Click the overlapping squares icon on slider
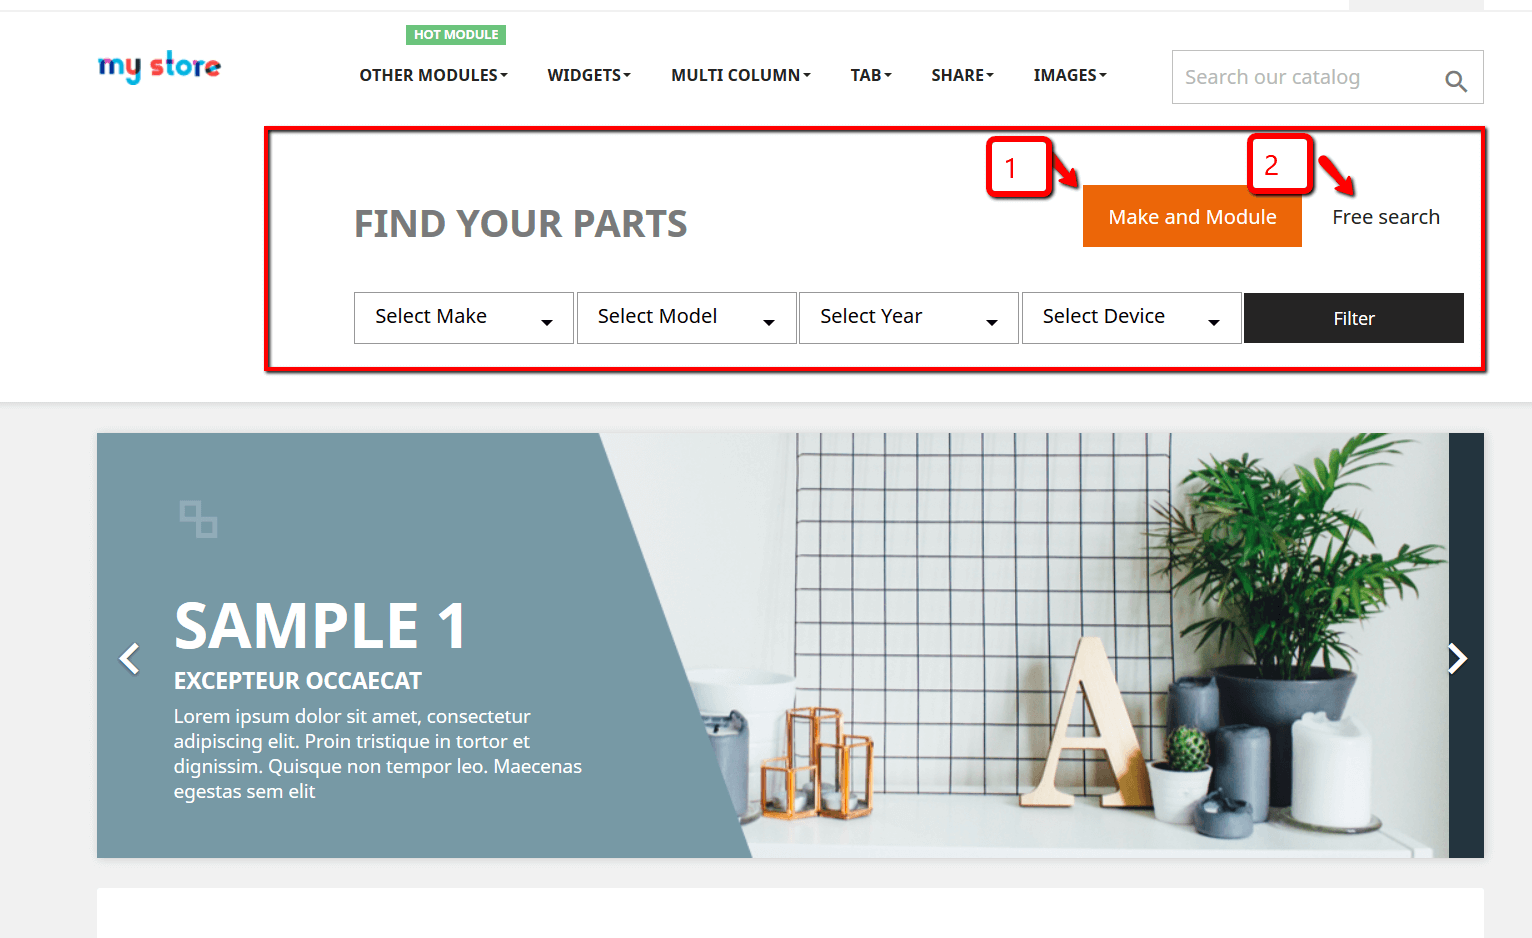The height and width of the screenshot is (938, 1532). click(x=198, y=519)
